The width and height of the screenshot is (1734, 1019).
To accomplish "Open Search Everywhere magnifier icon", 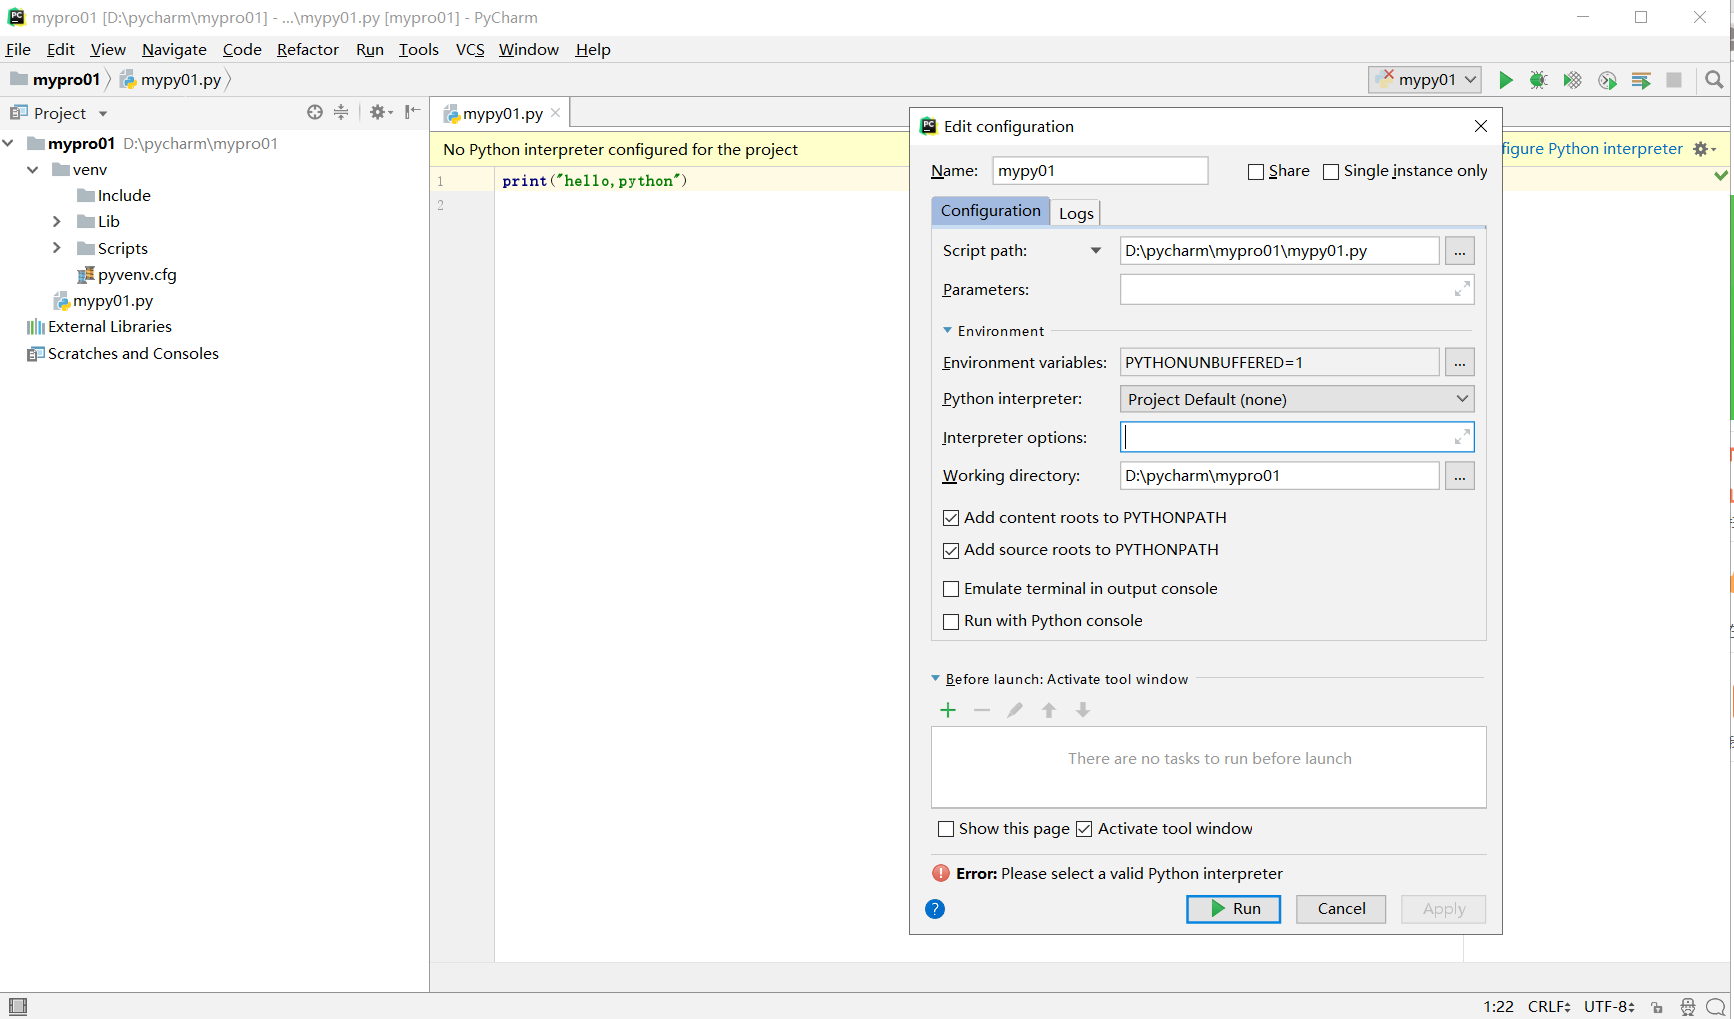I will 1714,80.
